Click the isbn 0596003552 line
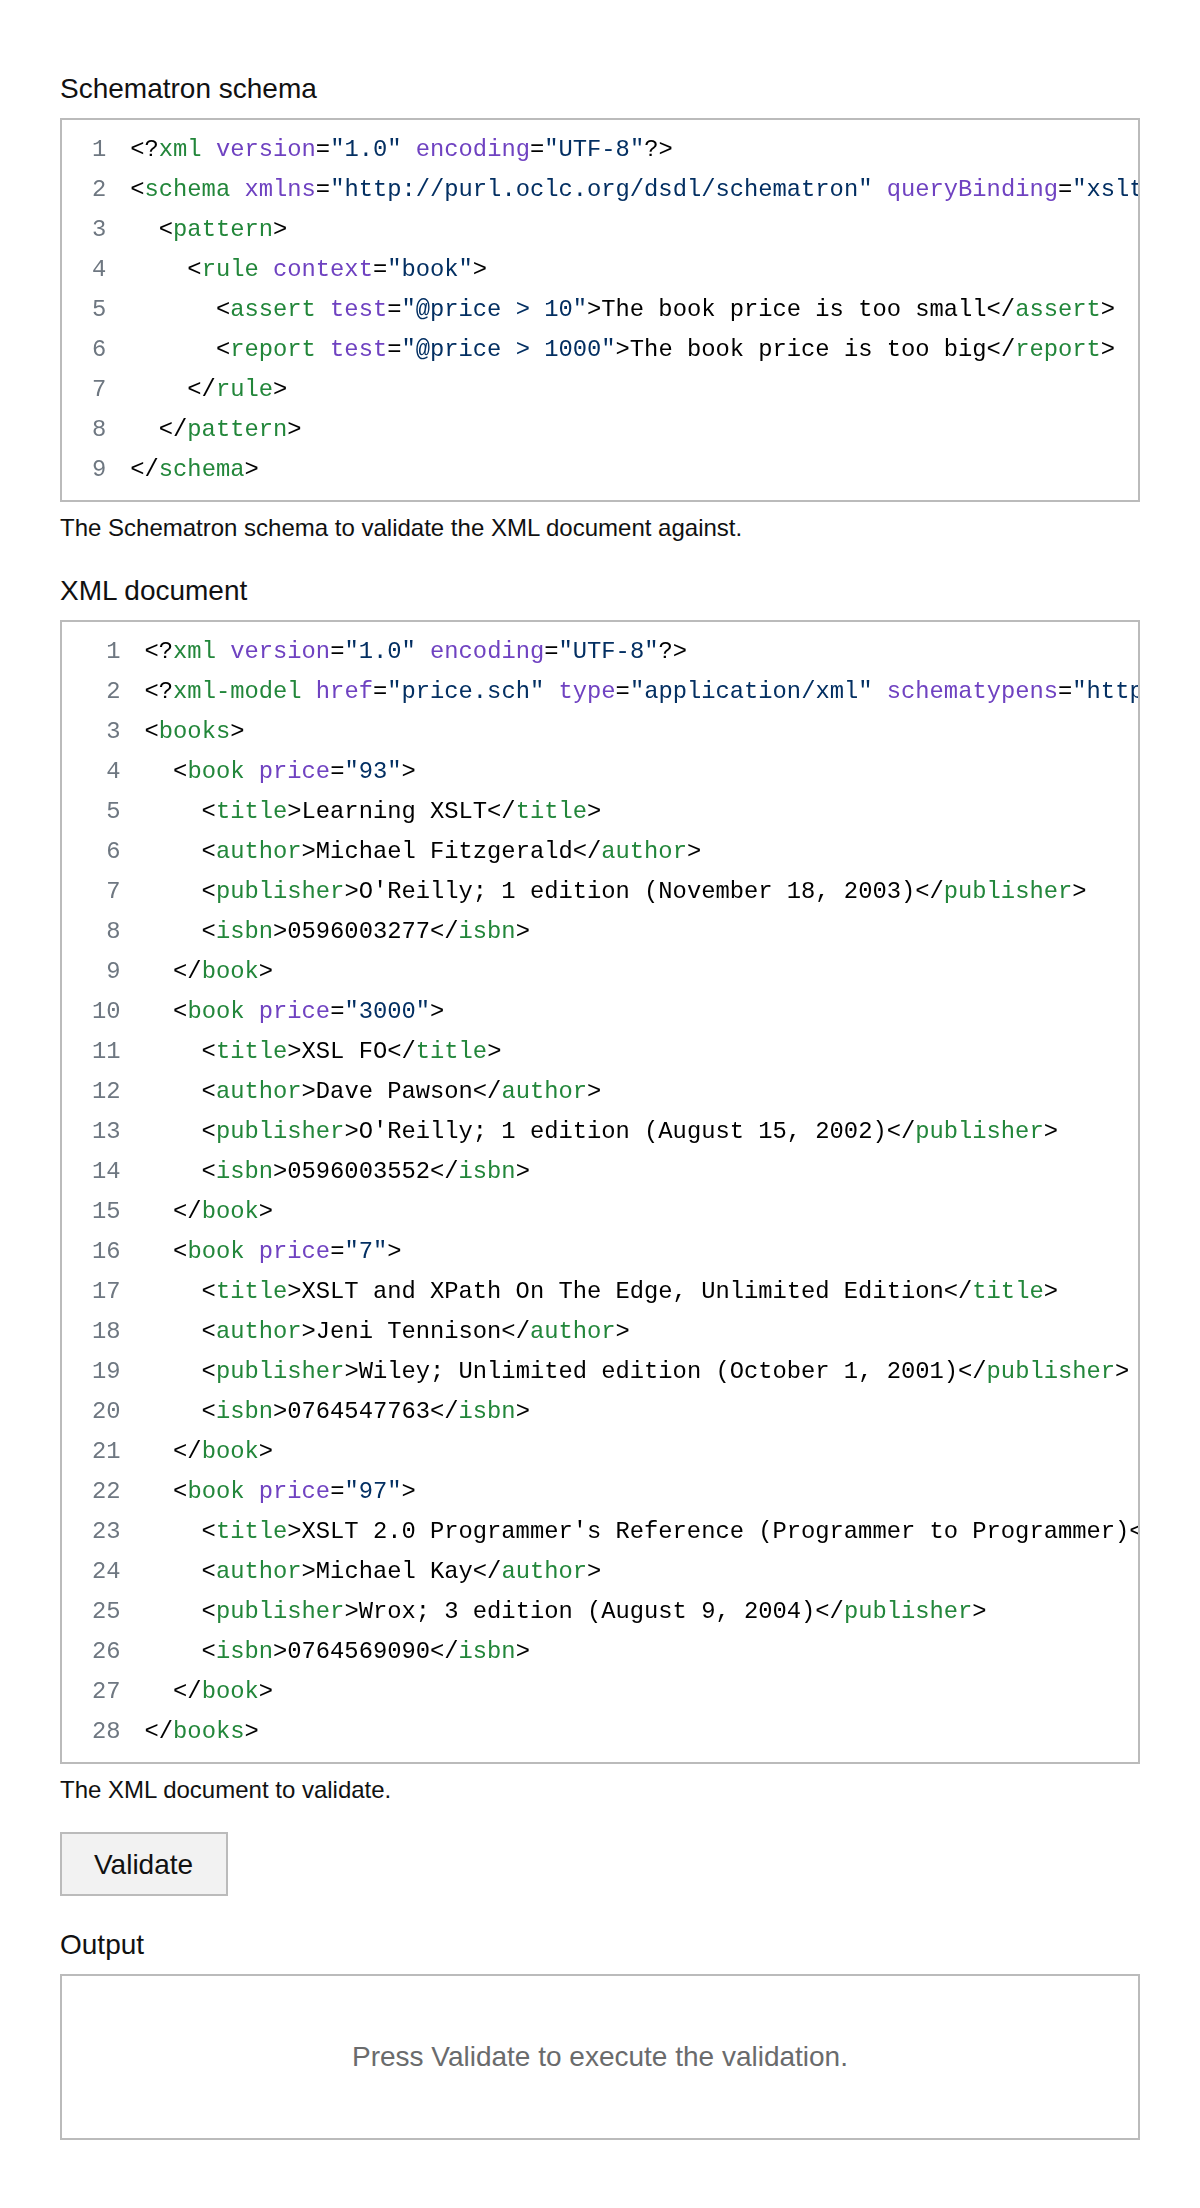The height and width of the screenshot is (2208, 1200). (366, 1171)
